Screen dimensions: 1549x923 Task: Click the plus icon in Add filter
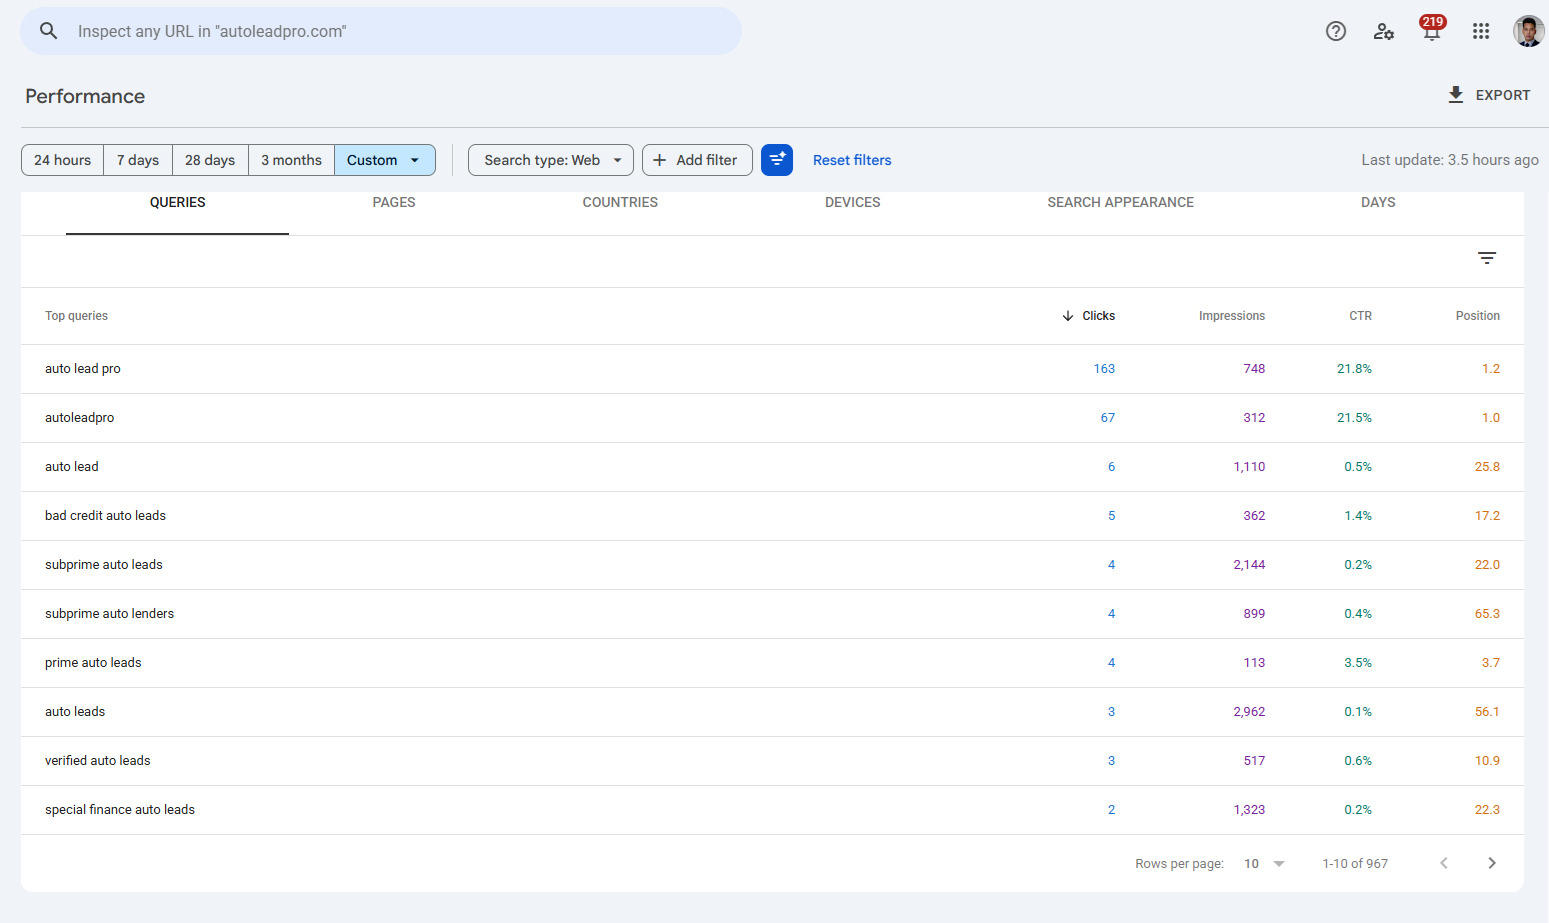[660, 160]
